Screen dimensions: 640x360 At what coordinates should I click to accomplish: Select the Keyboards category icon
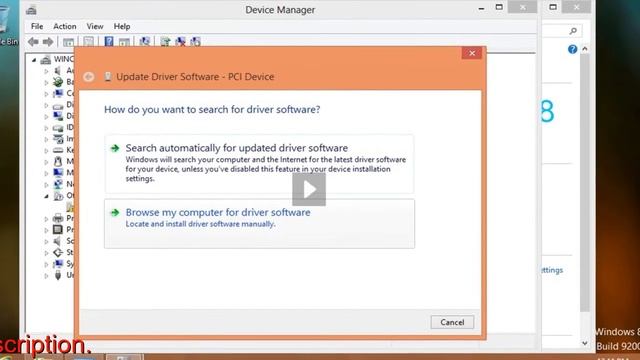[58, 150]
